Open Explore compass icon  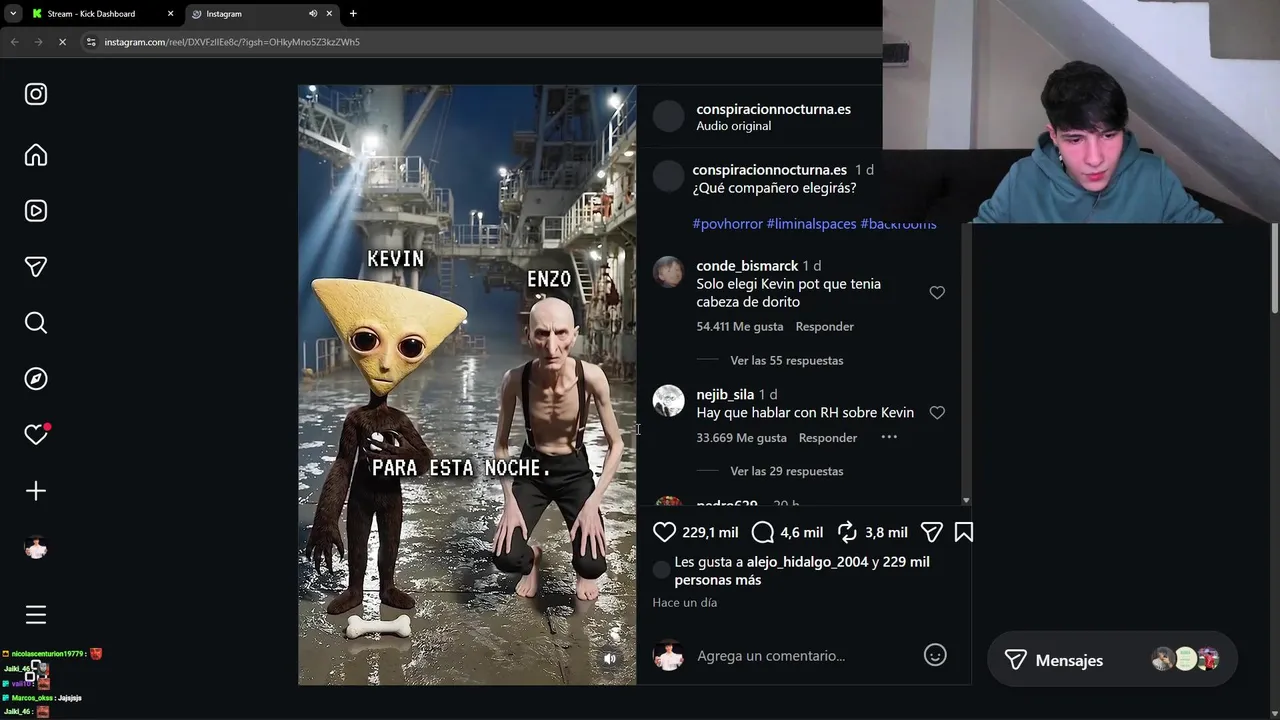(x=36, y=379)
